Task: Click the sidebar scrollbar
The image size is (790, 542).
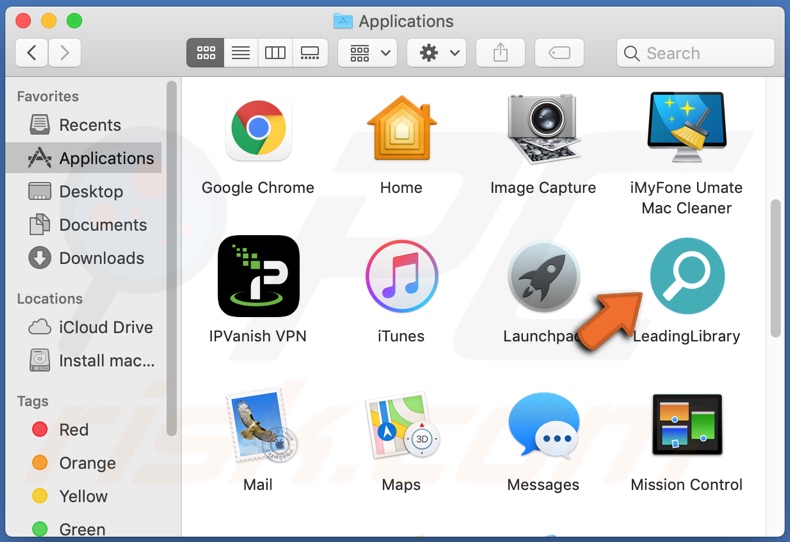Action: (x=171, y=258)
